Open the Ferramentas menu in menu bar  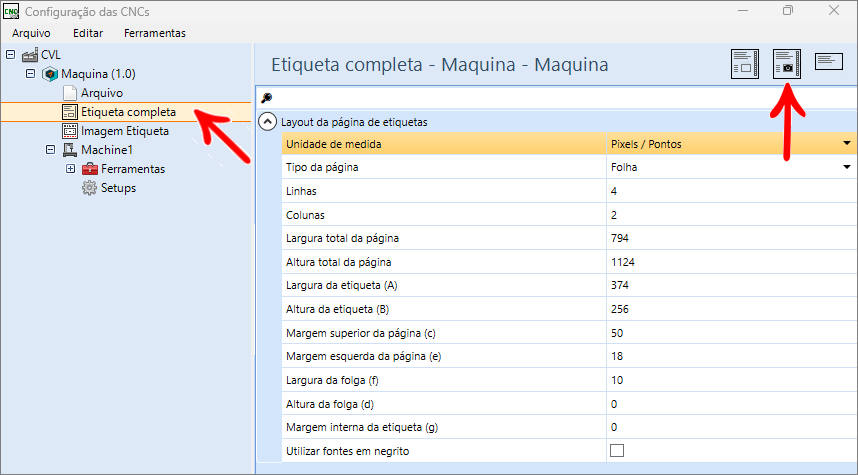pos(155,33)
